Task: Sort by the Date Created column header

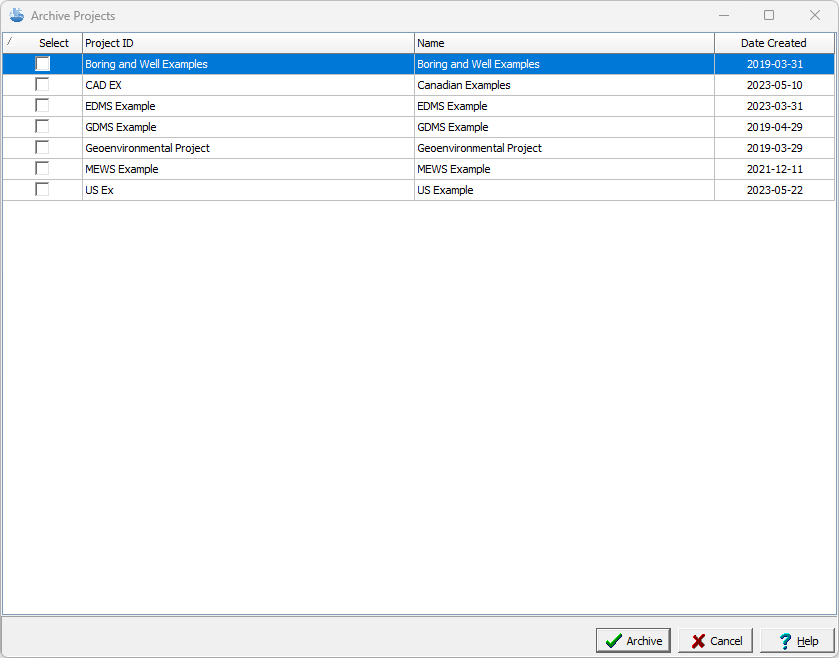Action: (x=773, y=43)
